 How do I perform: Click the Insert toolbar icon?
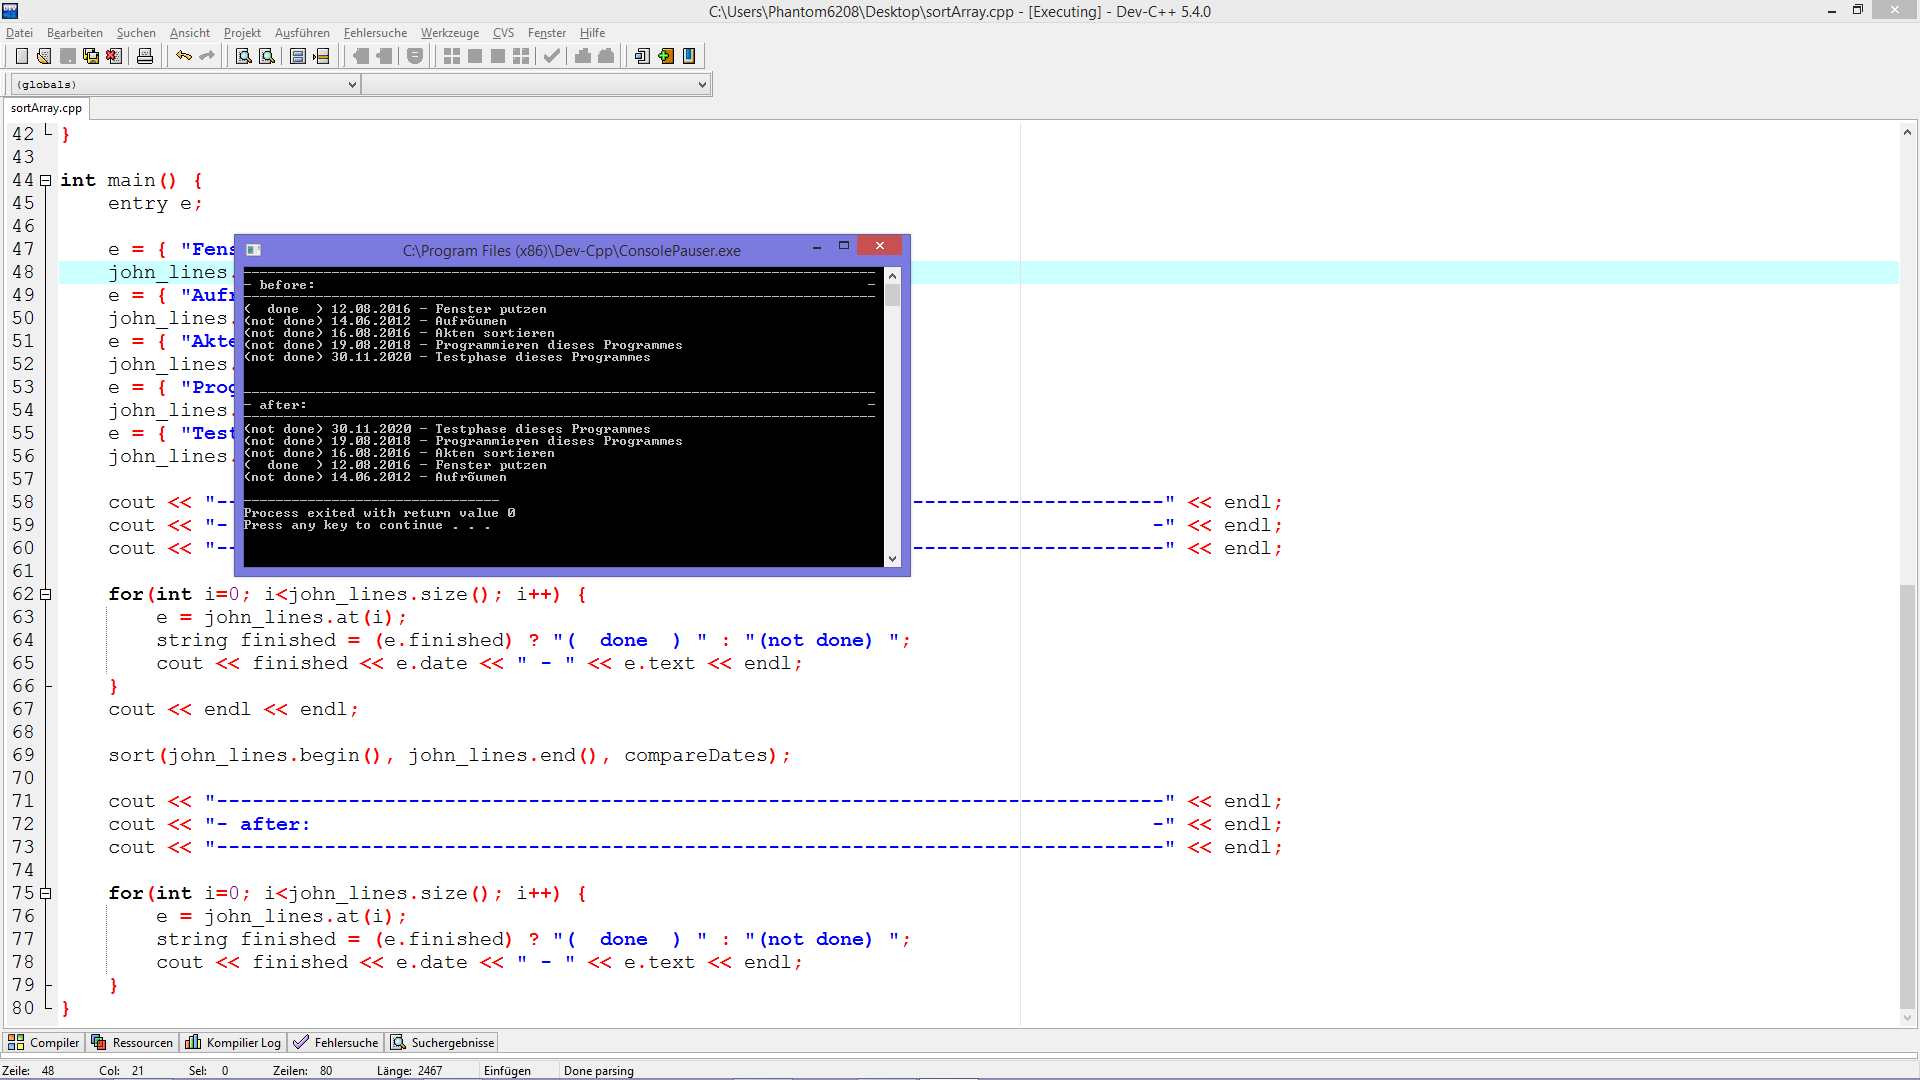(x=641, y=56)
